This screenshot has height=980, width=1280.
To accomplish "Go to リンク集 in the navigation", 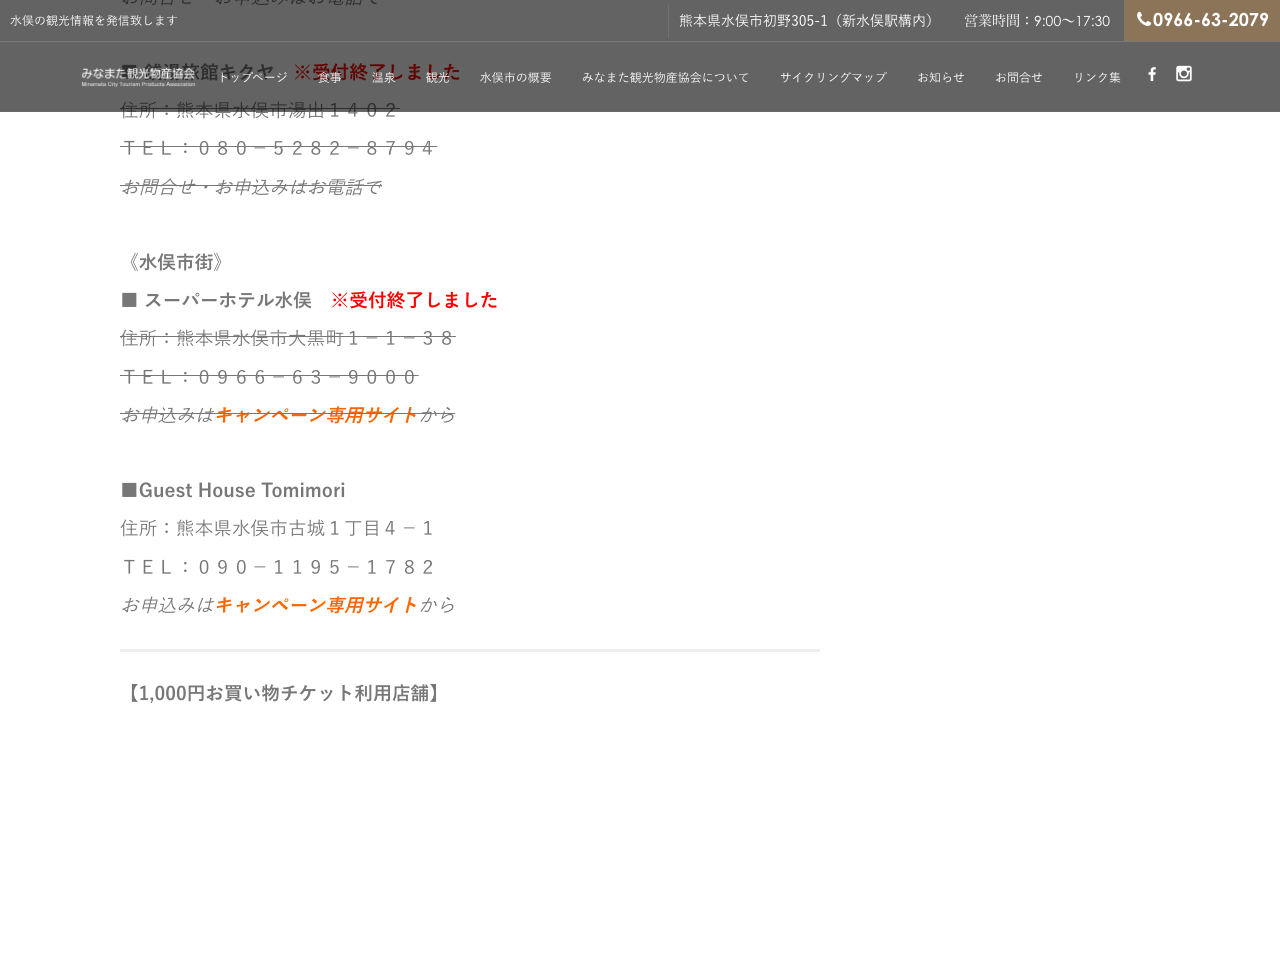I will pos(1097,77).
